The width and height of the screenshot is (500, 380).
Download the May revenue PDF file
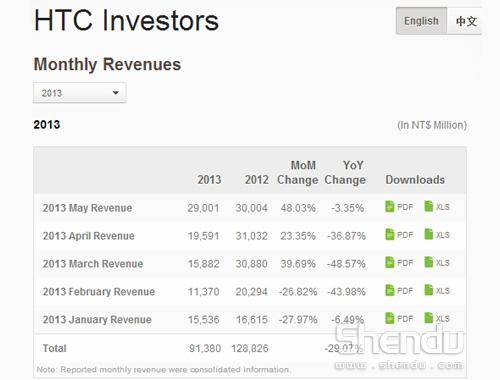[x=399, y=207]
